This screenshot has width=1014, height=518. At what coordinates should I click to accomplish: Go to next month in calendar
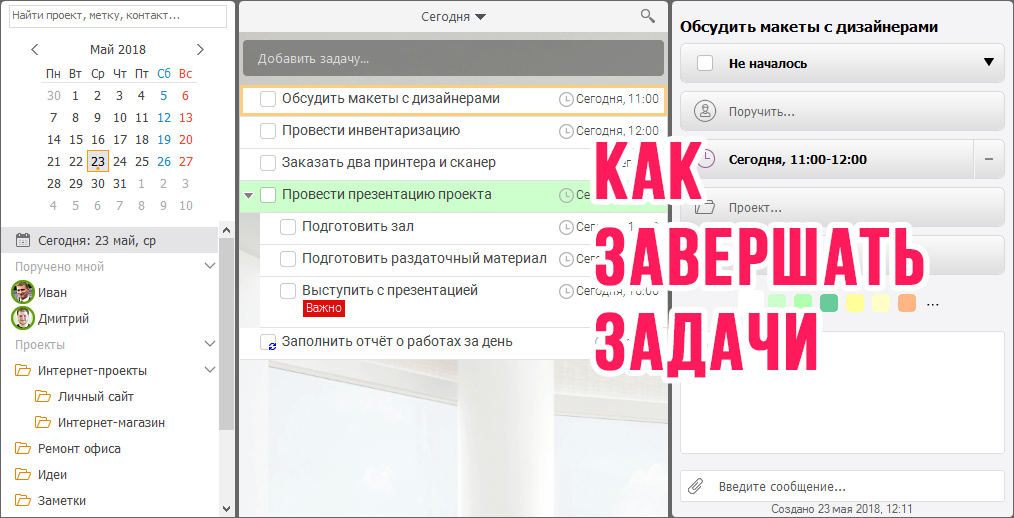coord(200,49)
